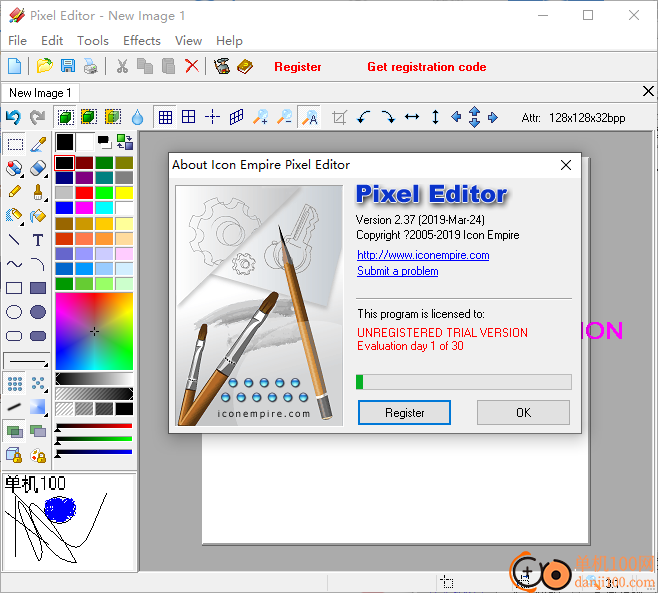Adjust the green channel slider

tap(94, 440)
